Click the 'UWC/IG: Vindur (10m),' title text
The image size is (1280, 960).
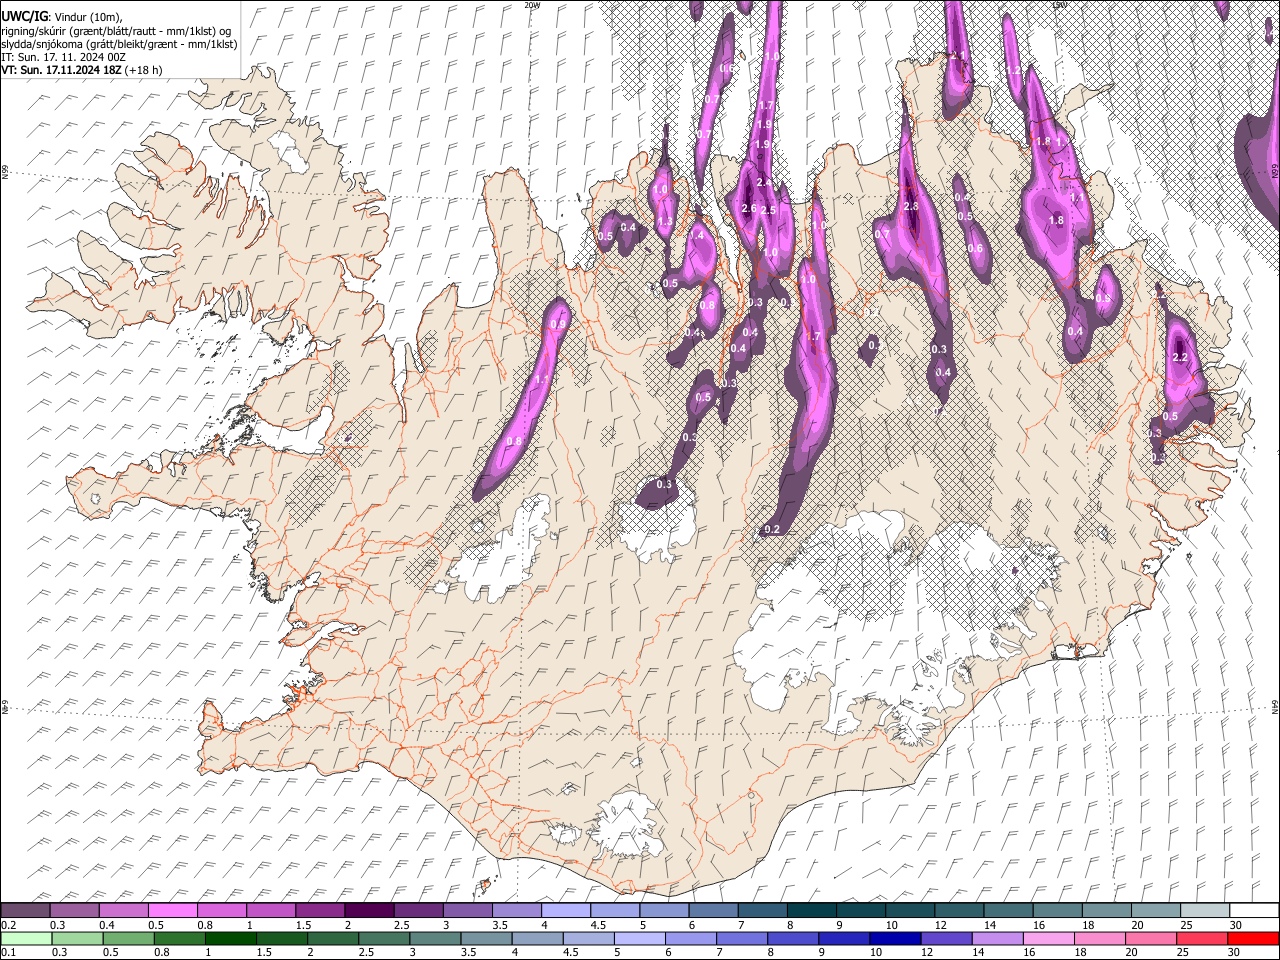click(x=62, y=17)
